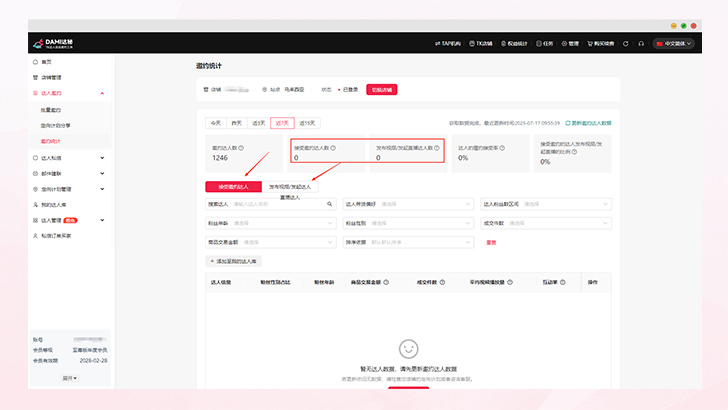Click the refresh icon in header
This screenshot has width=728, height=410.
(625, 44)
